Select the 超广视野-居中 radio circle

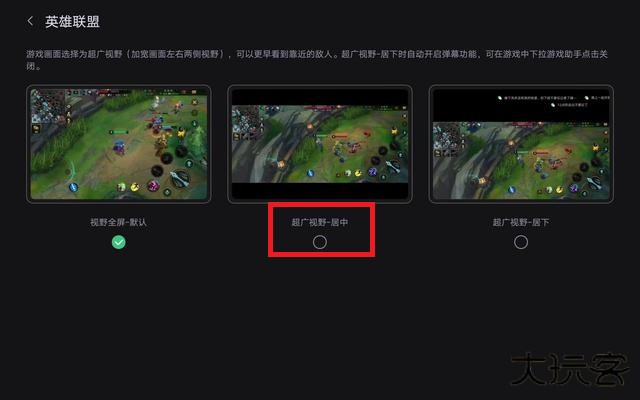(320, 242)
